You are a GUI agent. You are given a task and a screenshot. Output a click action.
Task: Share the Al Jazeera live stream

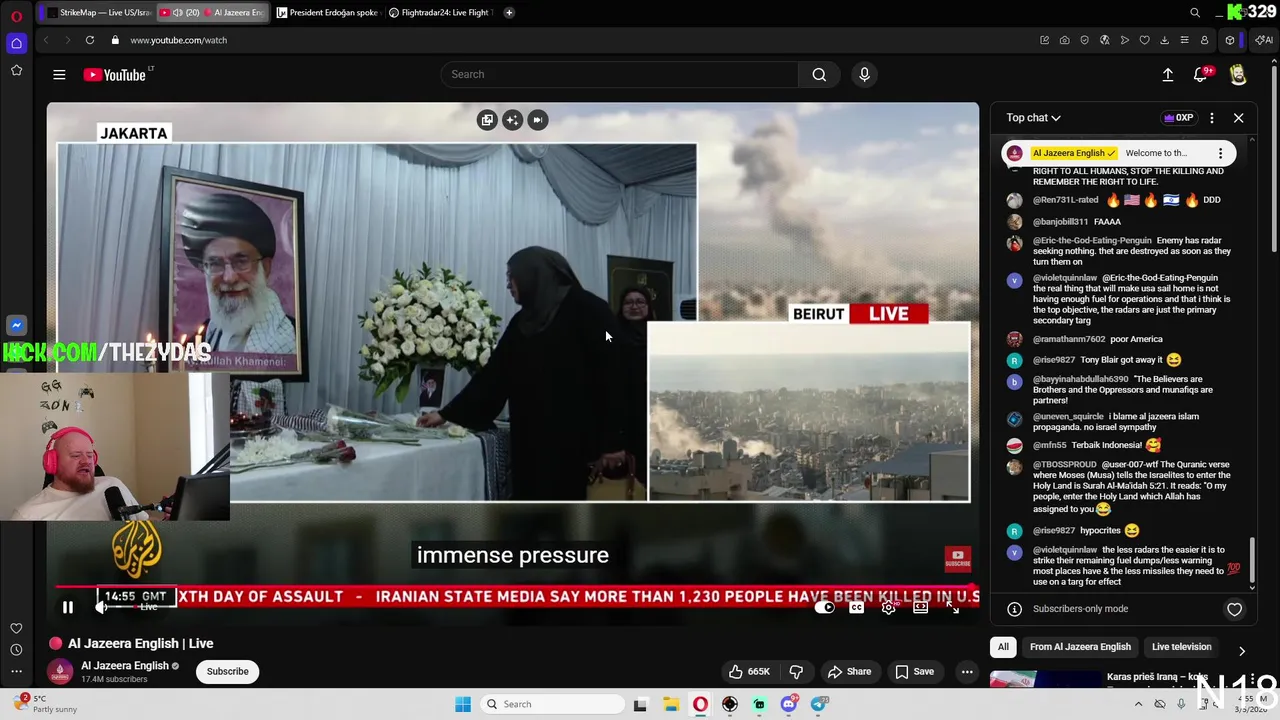[x=849, y=671]
